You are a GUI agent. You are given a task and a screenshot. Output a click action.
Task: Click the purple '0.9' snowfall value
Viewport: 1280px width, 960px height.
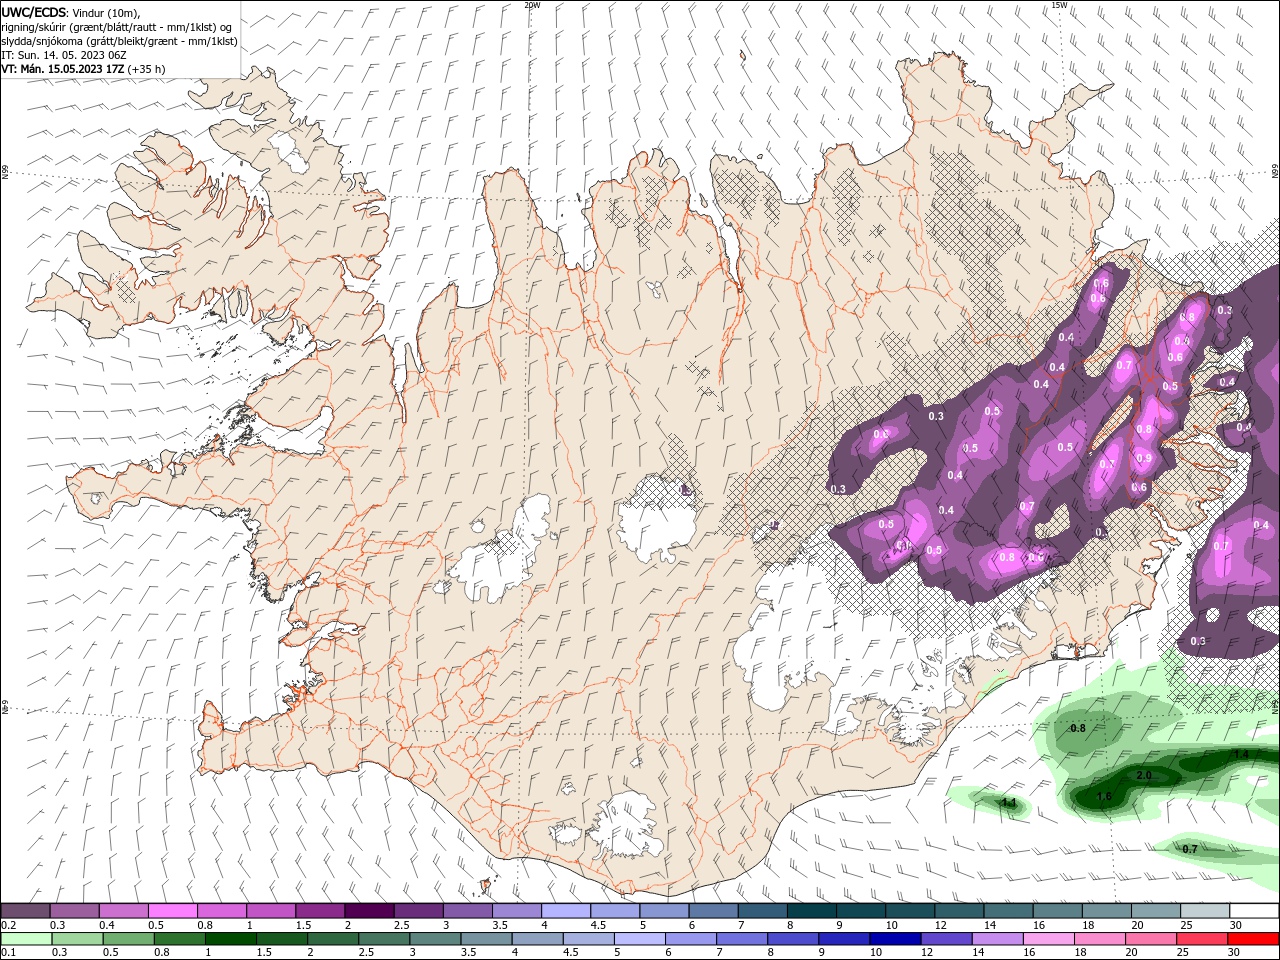[x=1144, y=458]
